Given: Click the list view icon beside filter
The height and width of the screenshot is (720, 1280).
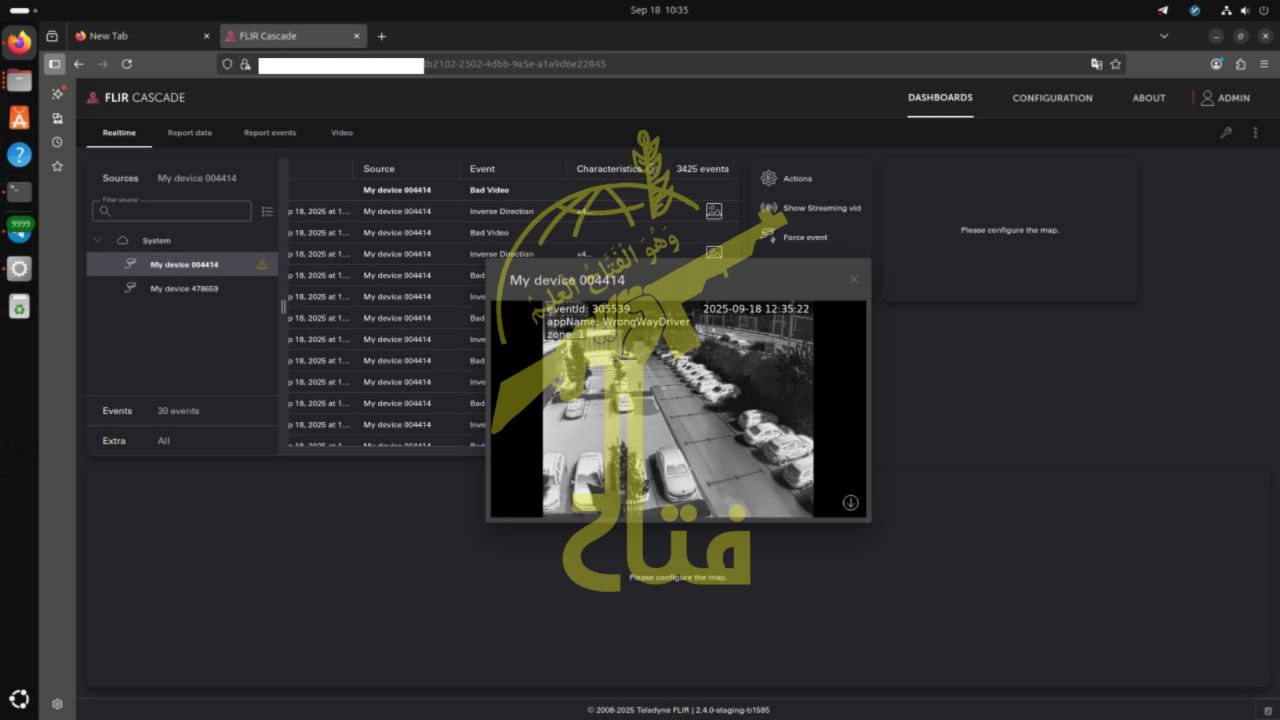Looking at the screenshot, I should [267, 212].
